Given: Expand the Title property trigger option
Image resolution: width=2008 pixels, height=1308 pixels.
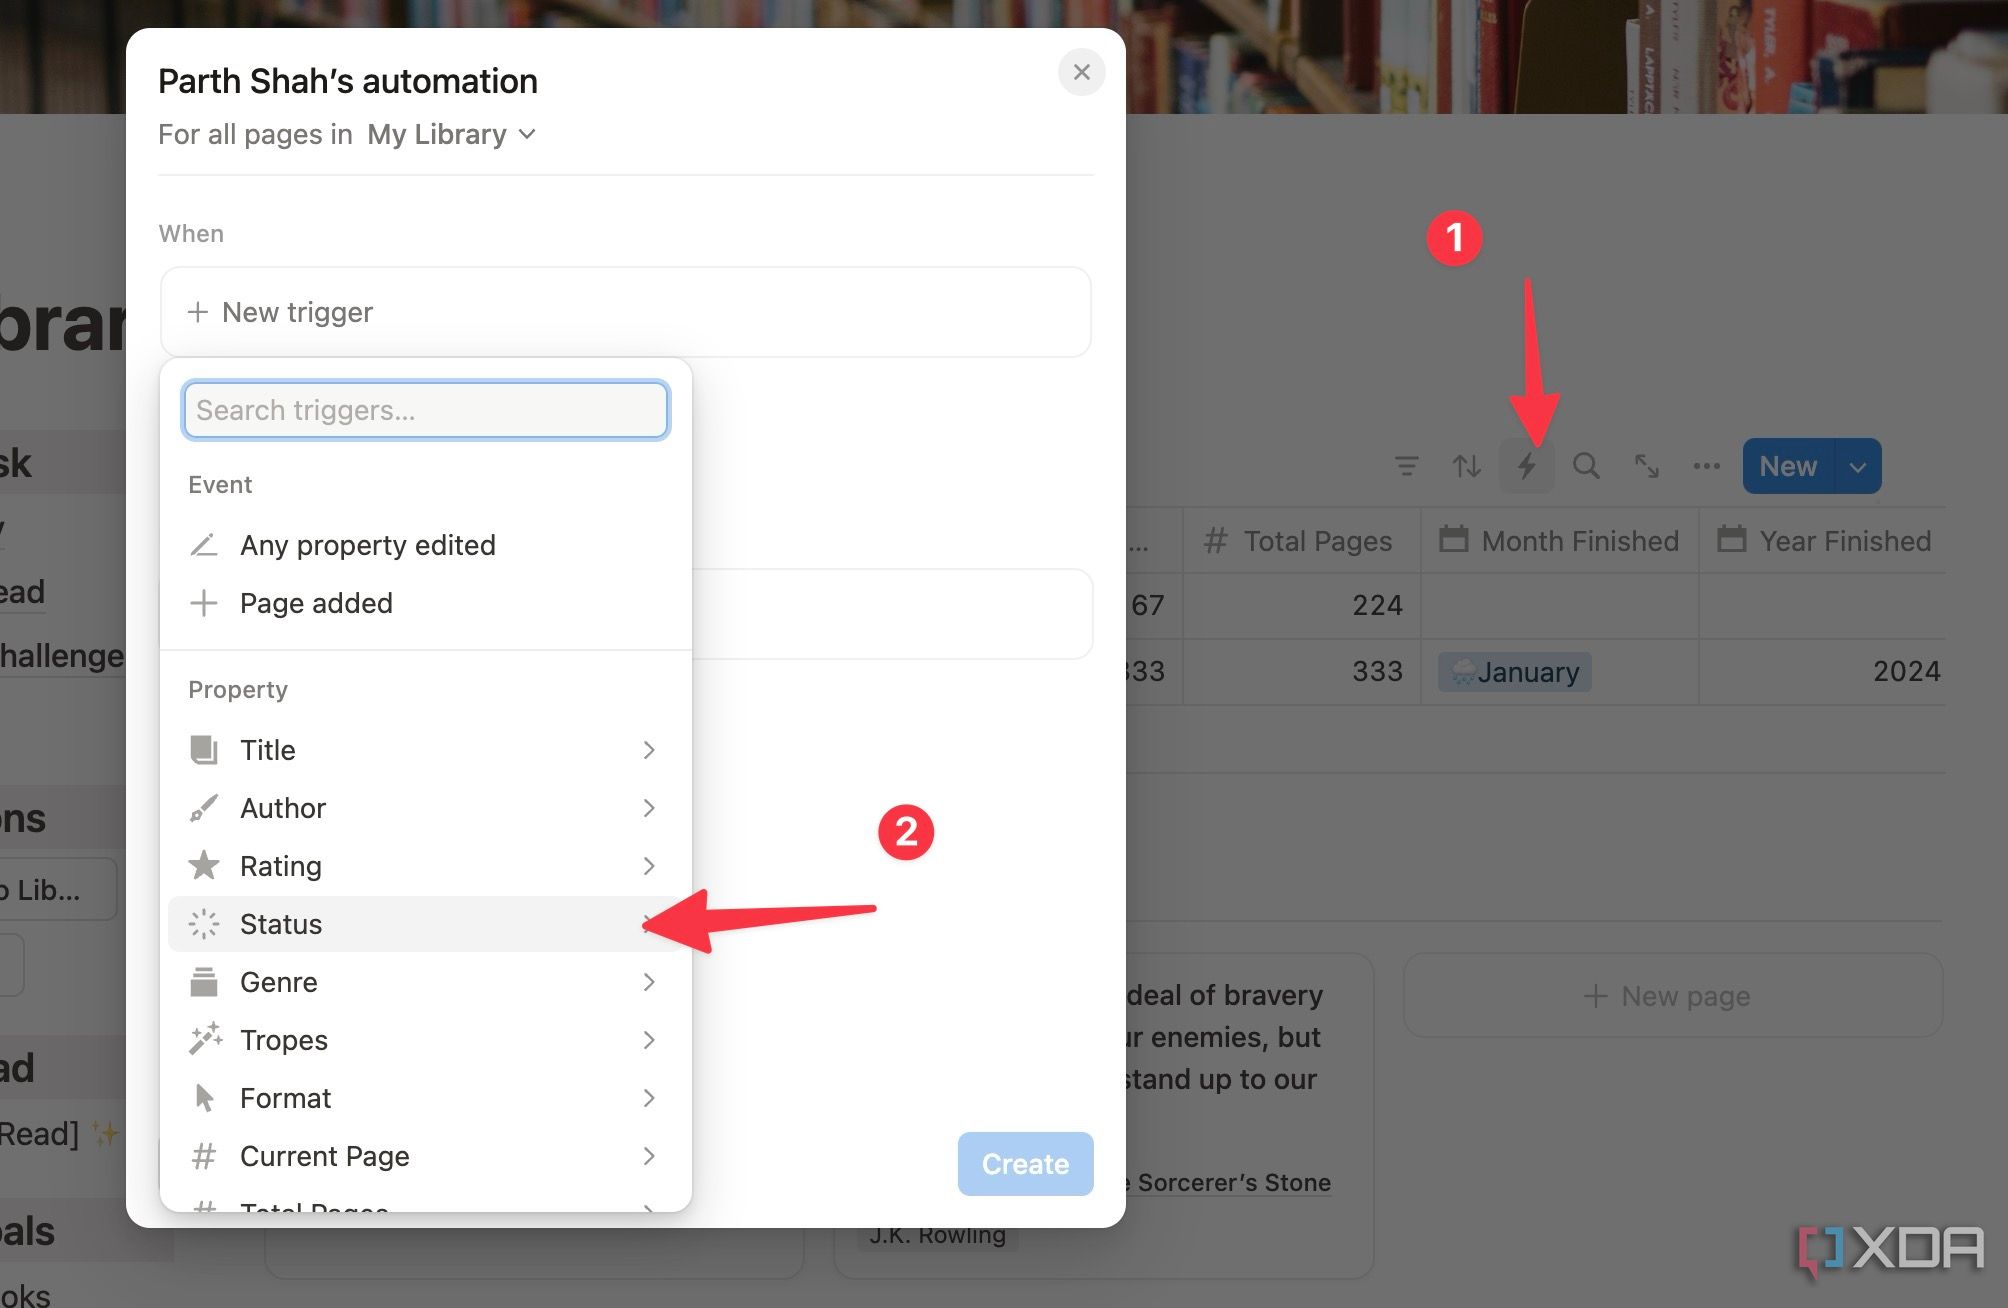Looking at the screenshot, I should point(648,748).
